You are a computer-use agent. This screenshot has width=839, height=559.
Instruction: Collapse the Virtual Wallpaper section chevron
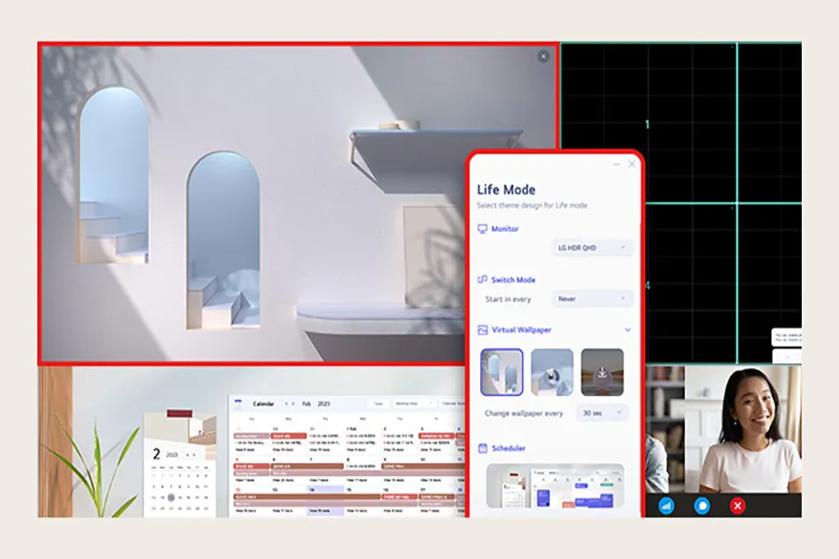tap(628, 329)
